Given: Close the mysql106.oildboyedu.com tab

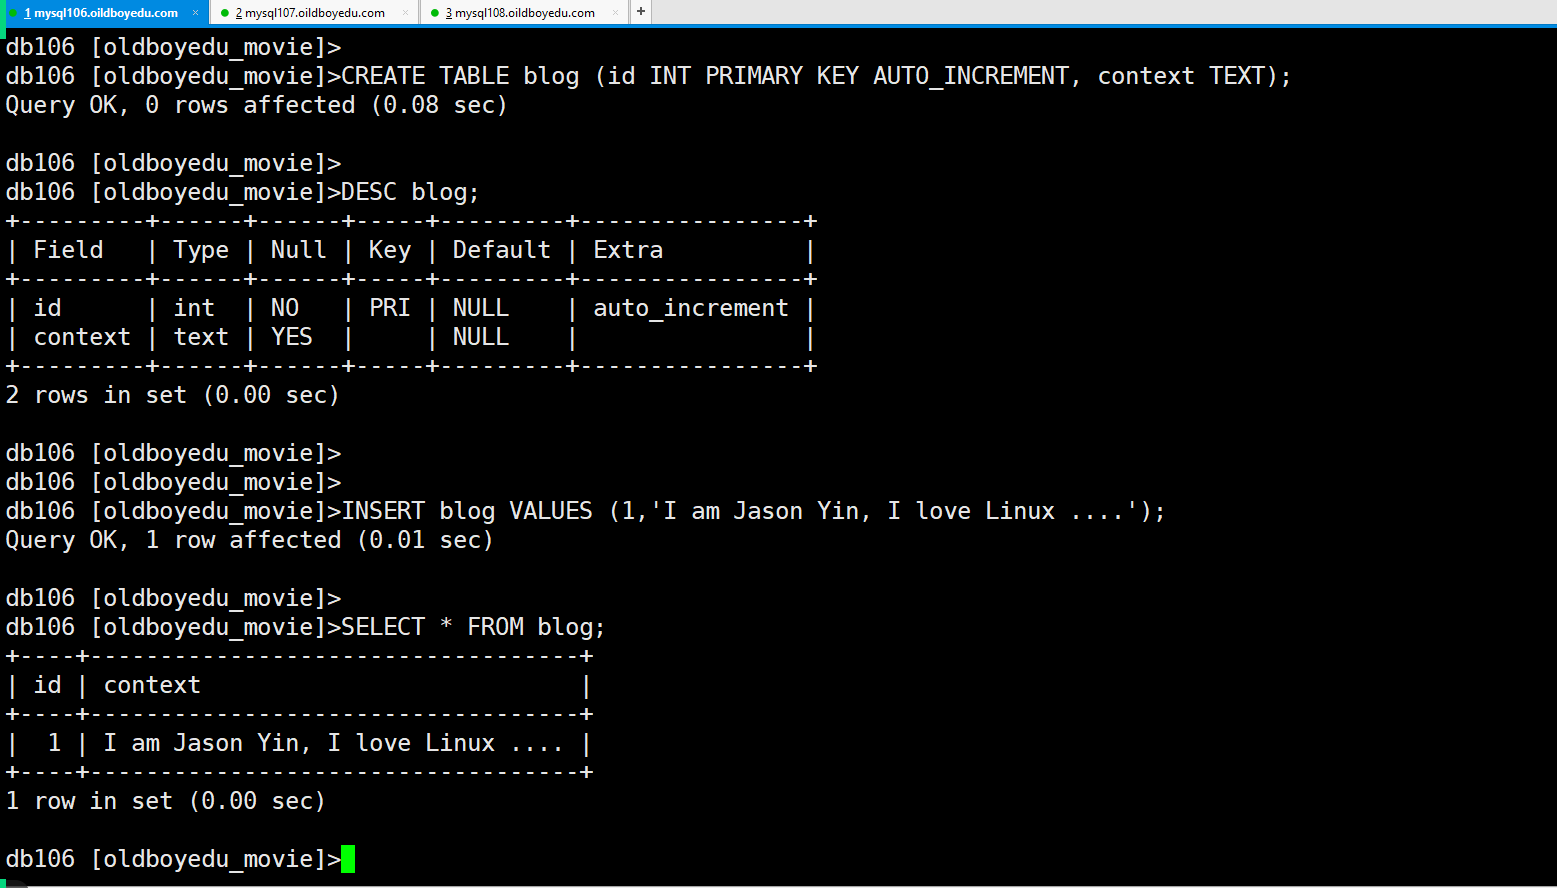Looking at the screenshot, I should tap(196, 13).
